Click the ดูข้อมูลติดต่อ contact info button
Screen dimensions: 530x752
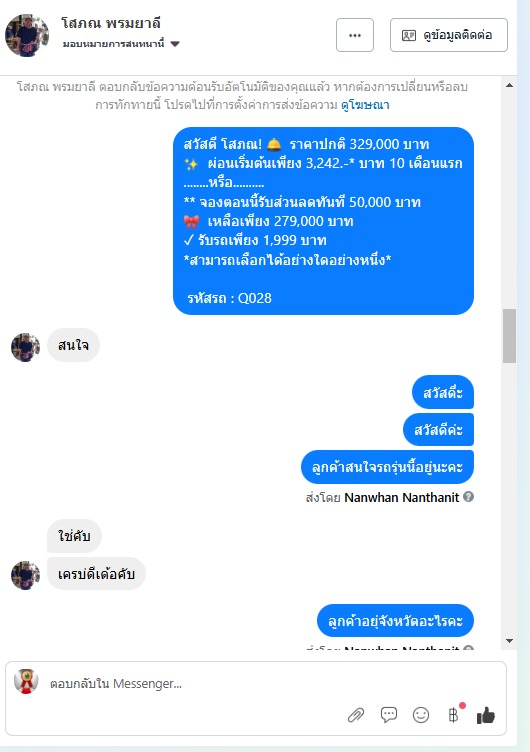tap(448, 35)
